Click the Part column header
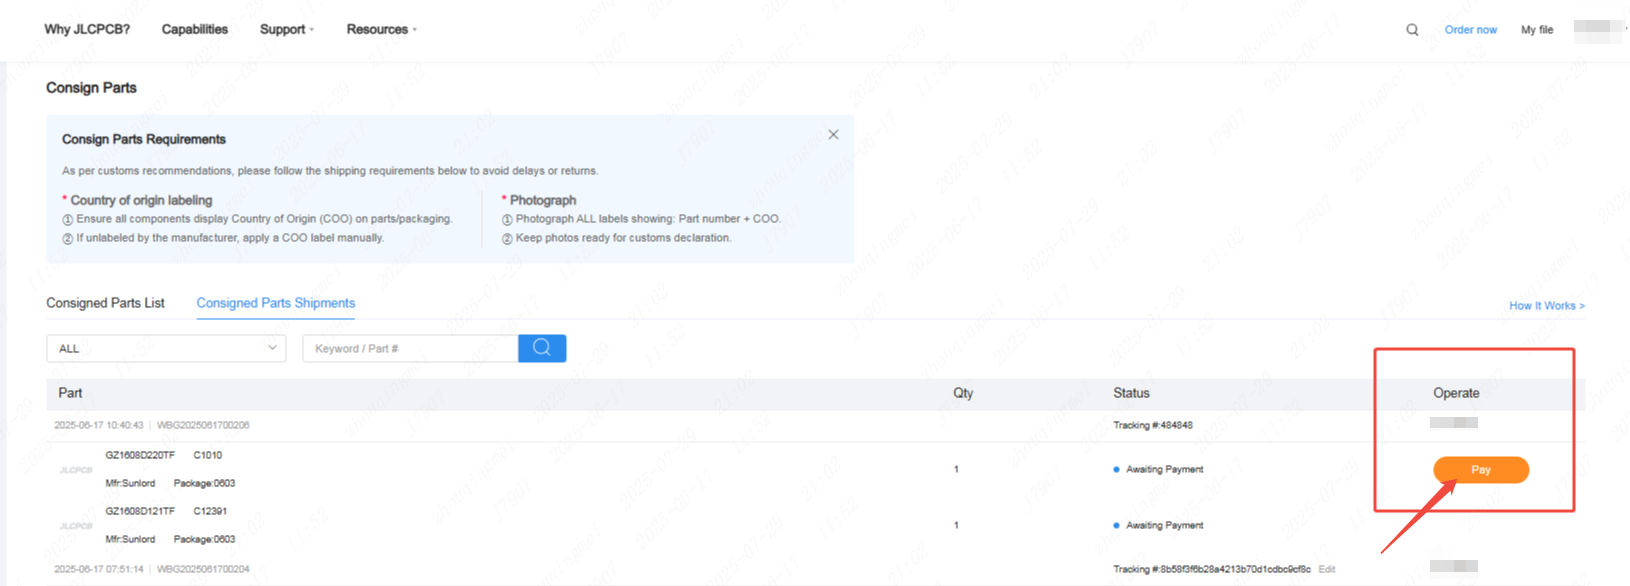Screen dimensions: 1630x586 click(70, 393)
